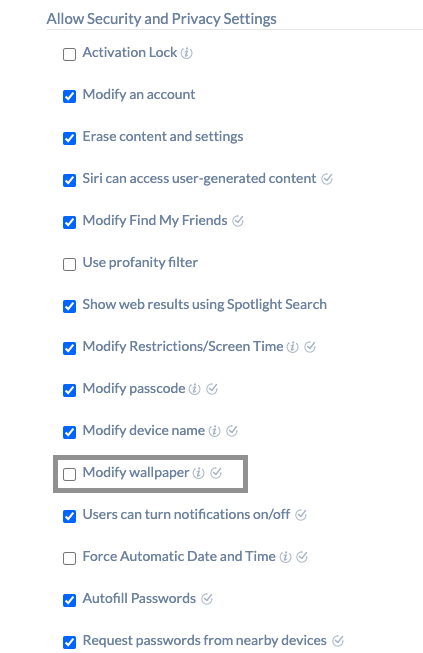The height and width of the screenshot is (653, 423).
Task: Click the info icon beside Modify wallpaper
Action: [199, 473]
